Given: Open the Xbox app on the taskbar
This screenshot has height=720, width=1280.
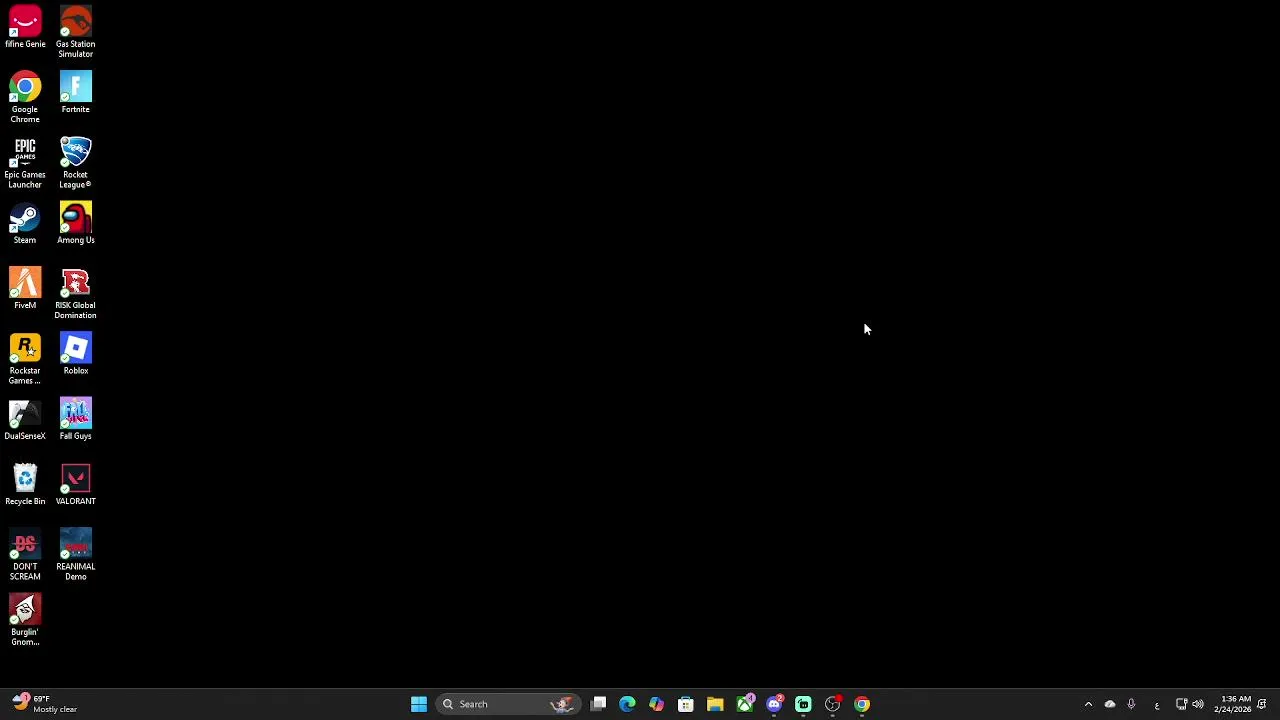Looking at the screenshot, I should pyautogui.click(x=745, y=704).
